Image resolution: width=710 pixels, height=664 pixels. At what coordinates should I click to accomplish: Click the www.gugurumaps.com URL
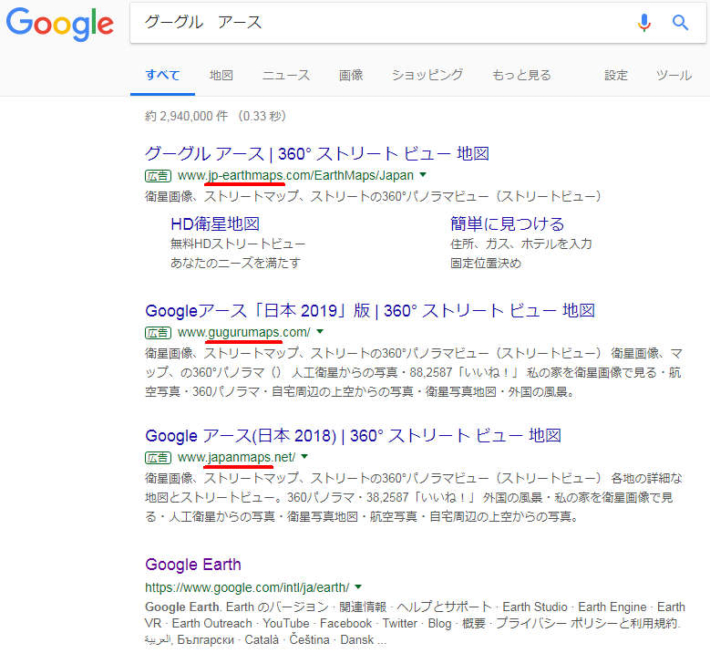tap(244, 332)
